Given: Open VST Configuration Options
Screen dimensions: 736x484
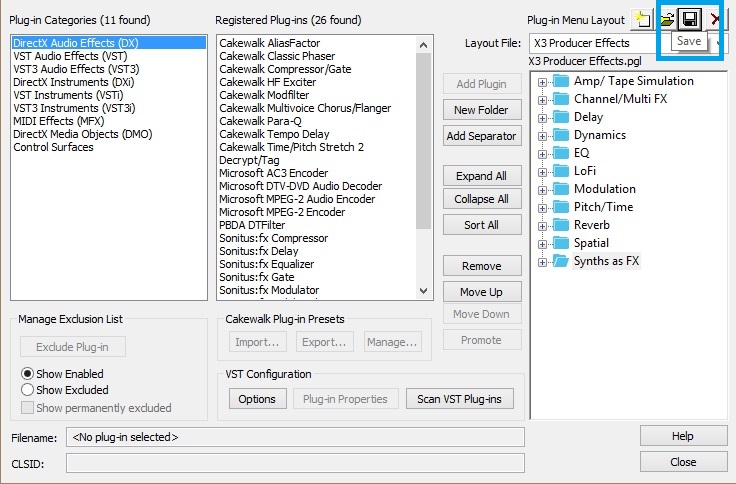Looking at the screenshot, I should tap(257, 399).
